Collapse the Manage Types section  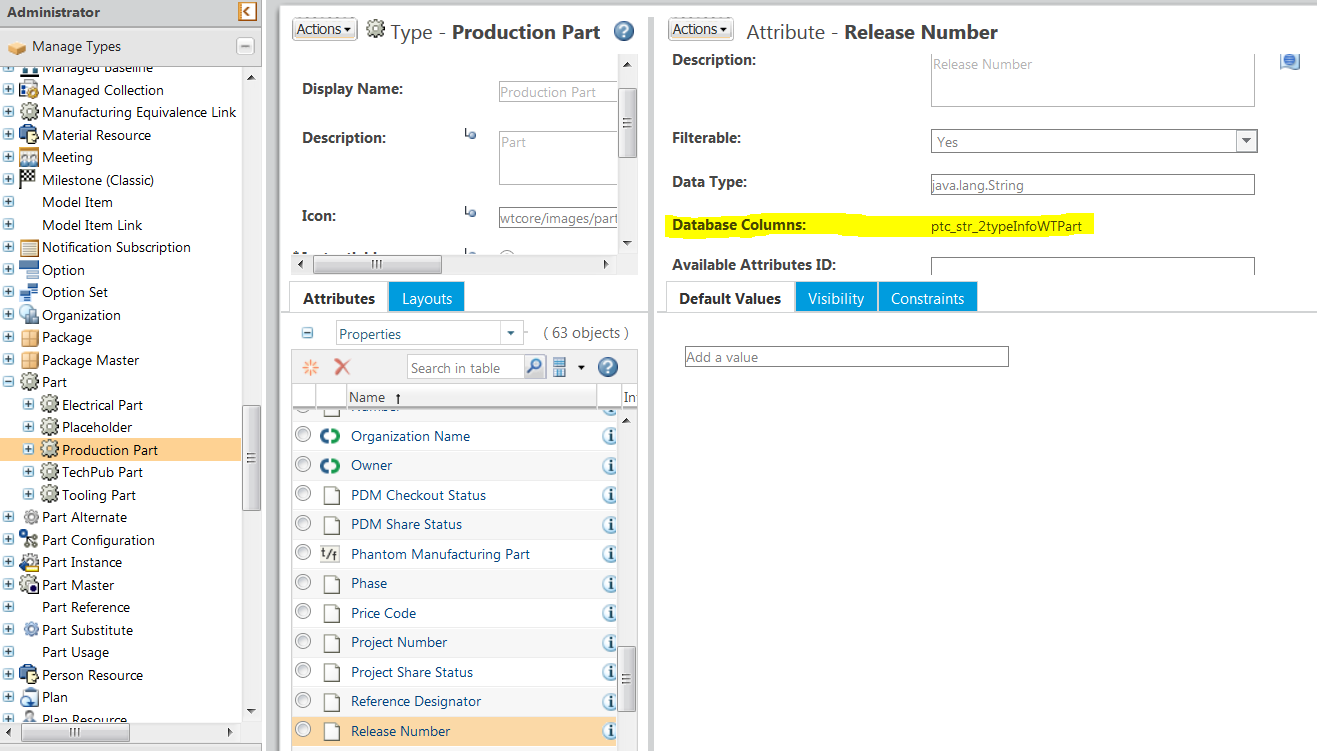coord(245,46)
